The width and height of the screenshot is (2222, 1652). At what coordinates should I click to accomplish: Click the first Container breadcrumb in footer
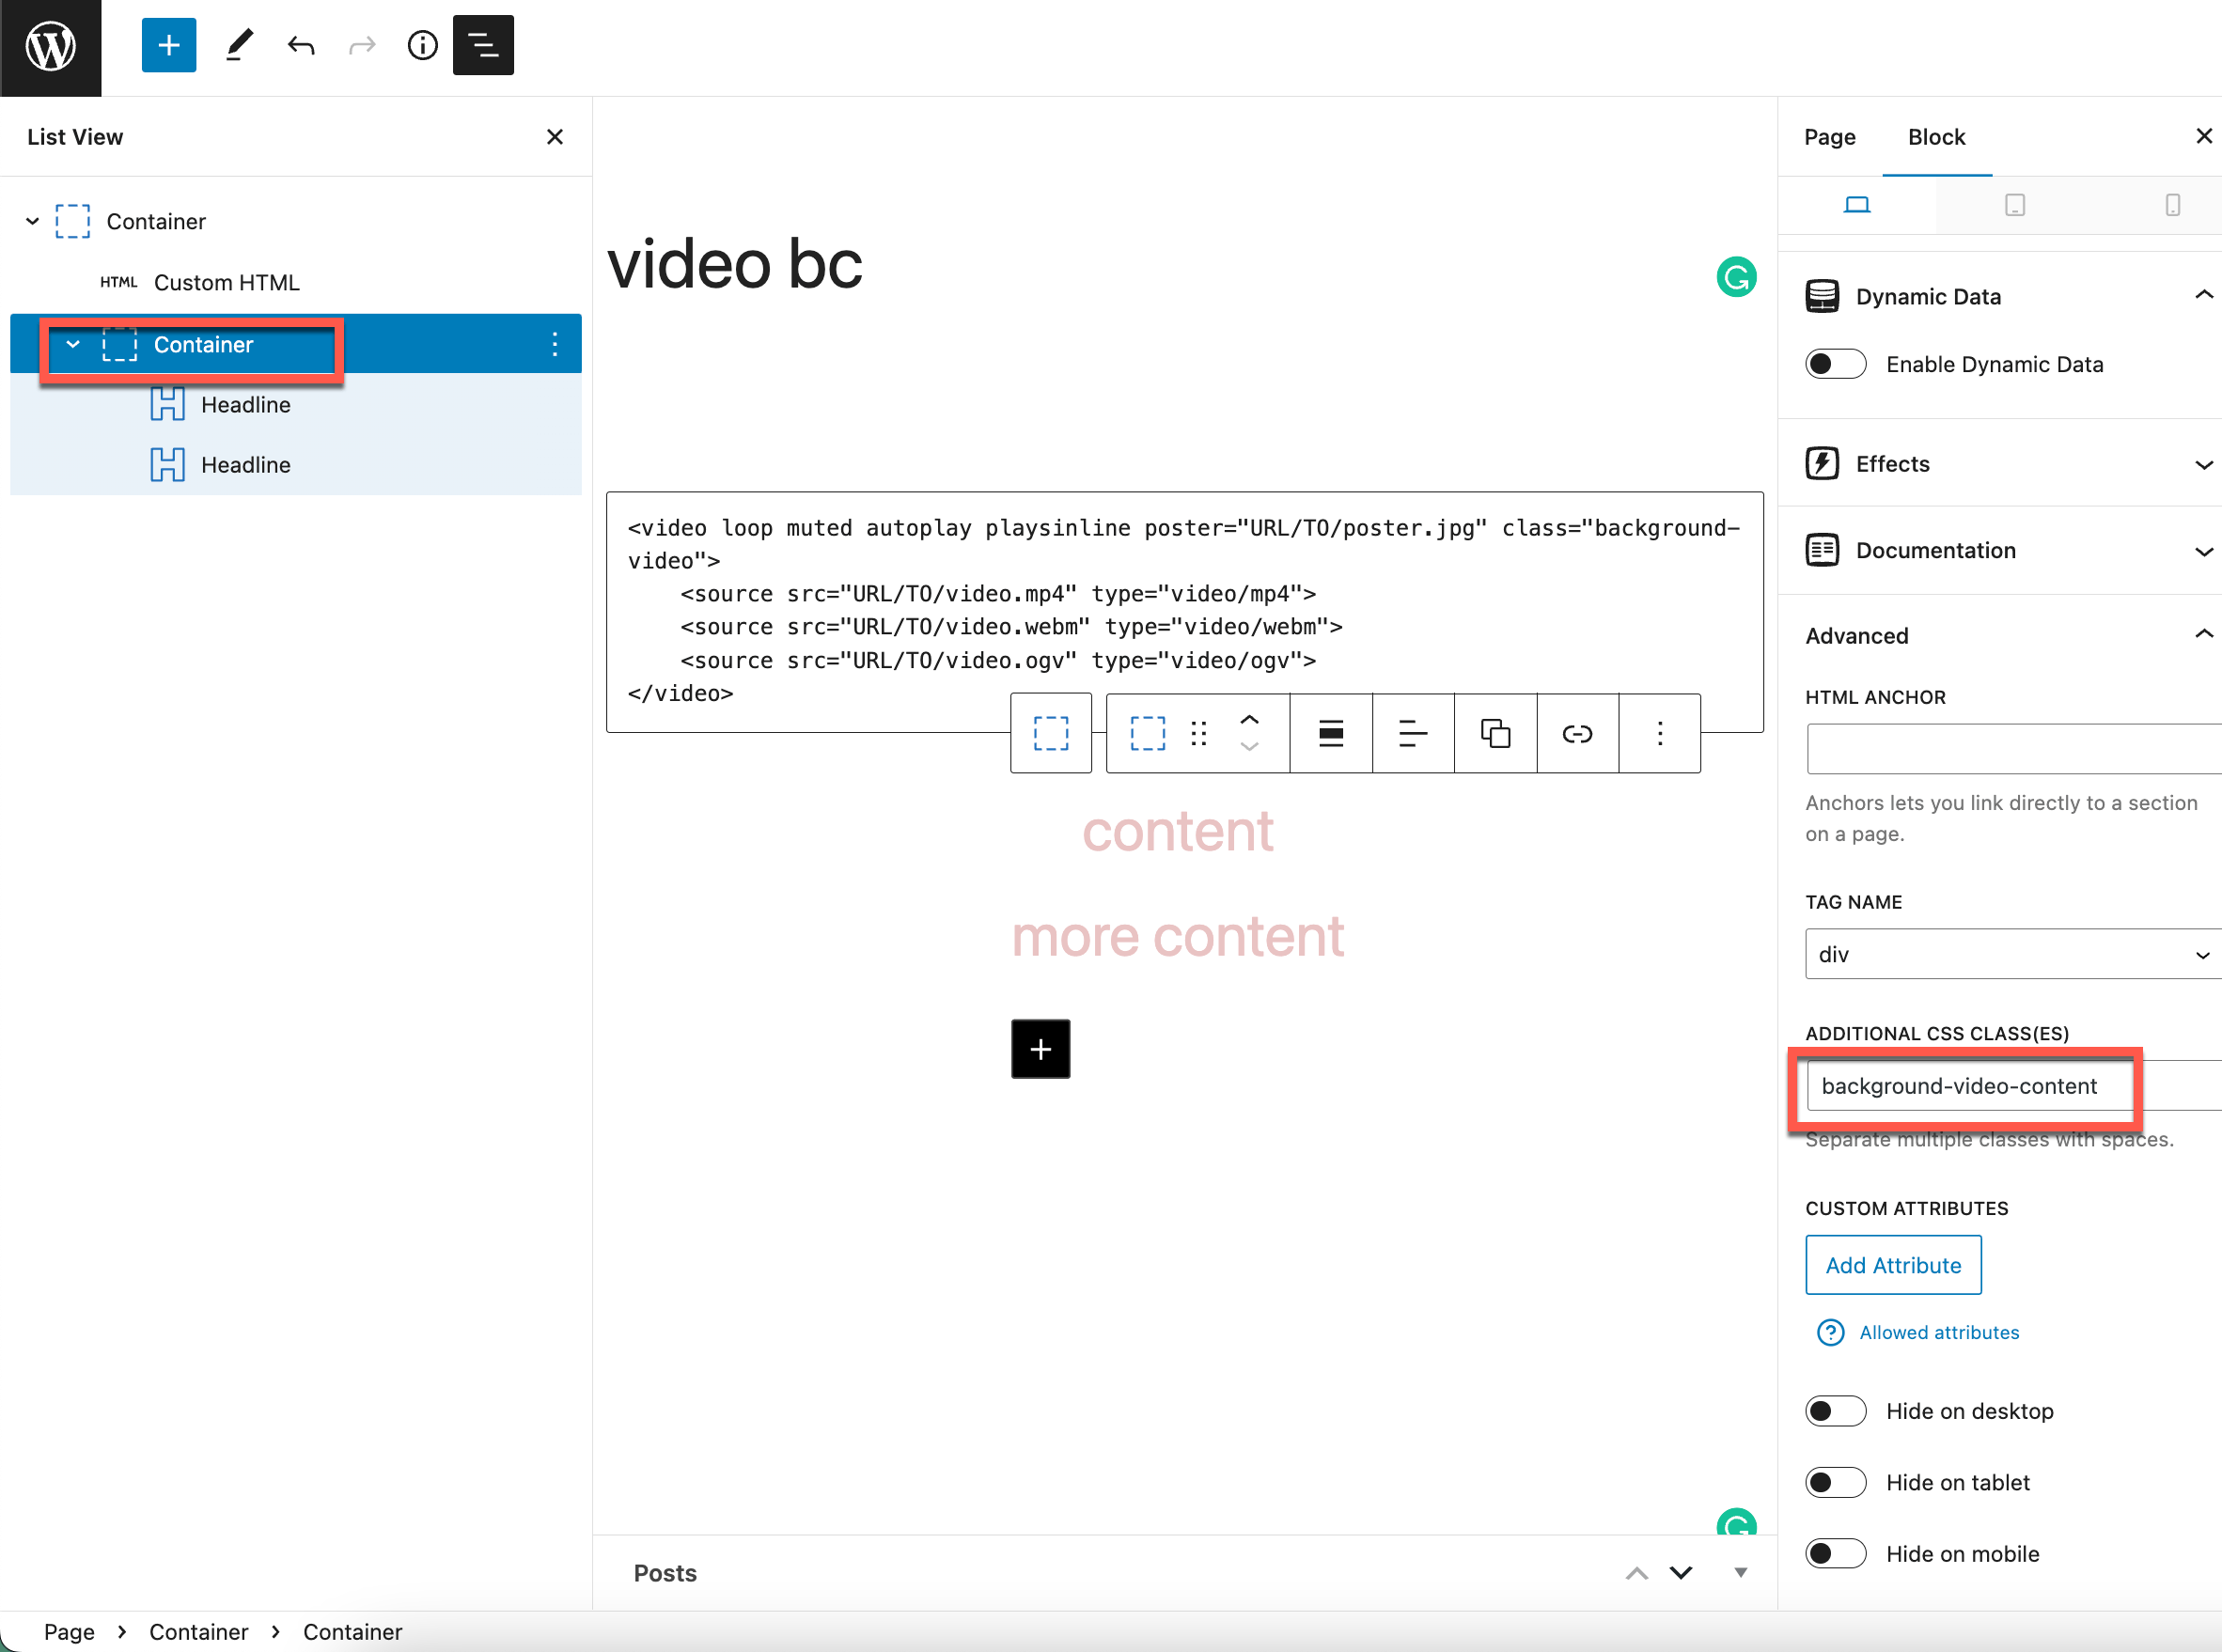(x=198, y=1632)
